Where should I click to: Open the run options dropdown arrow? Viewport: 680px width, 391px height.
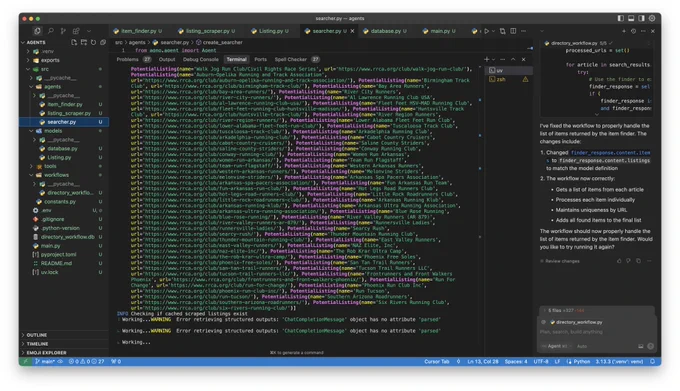coord(493,31)
